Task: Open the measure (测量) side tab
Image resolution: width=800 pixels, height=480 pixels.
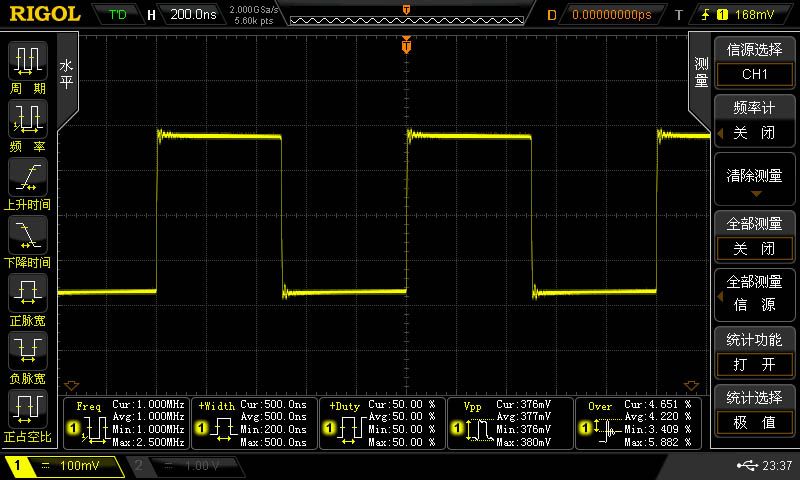Action: 701,72
